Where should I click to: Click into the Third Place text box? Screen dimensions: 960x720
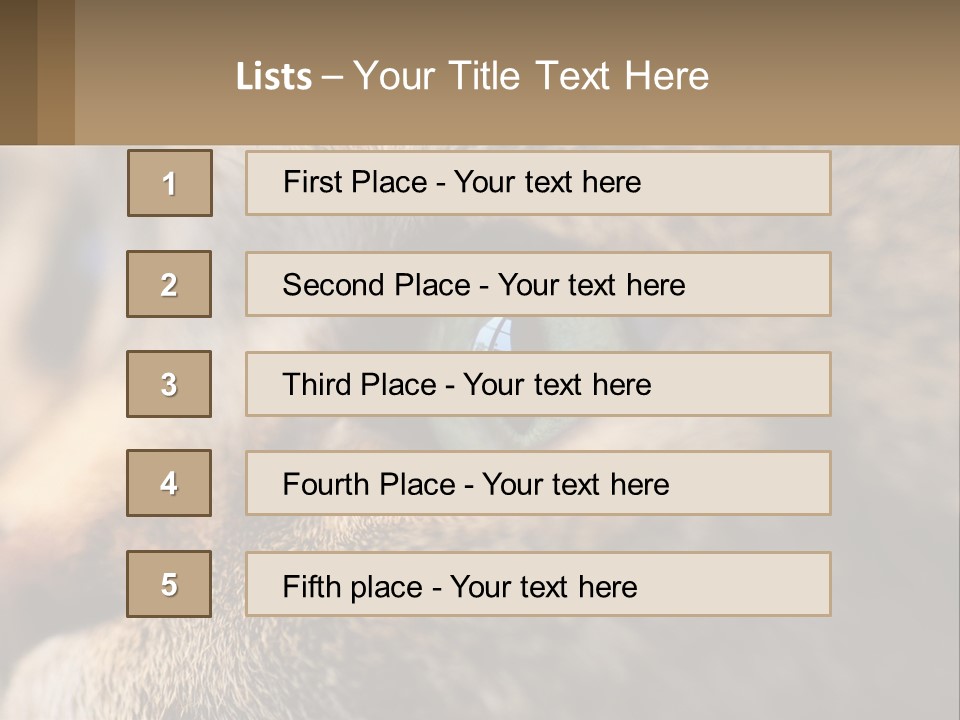(538, 384)
